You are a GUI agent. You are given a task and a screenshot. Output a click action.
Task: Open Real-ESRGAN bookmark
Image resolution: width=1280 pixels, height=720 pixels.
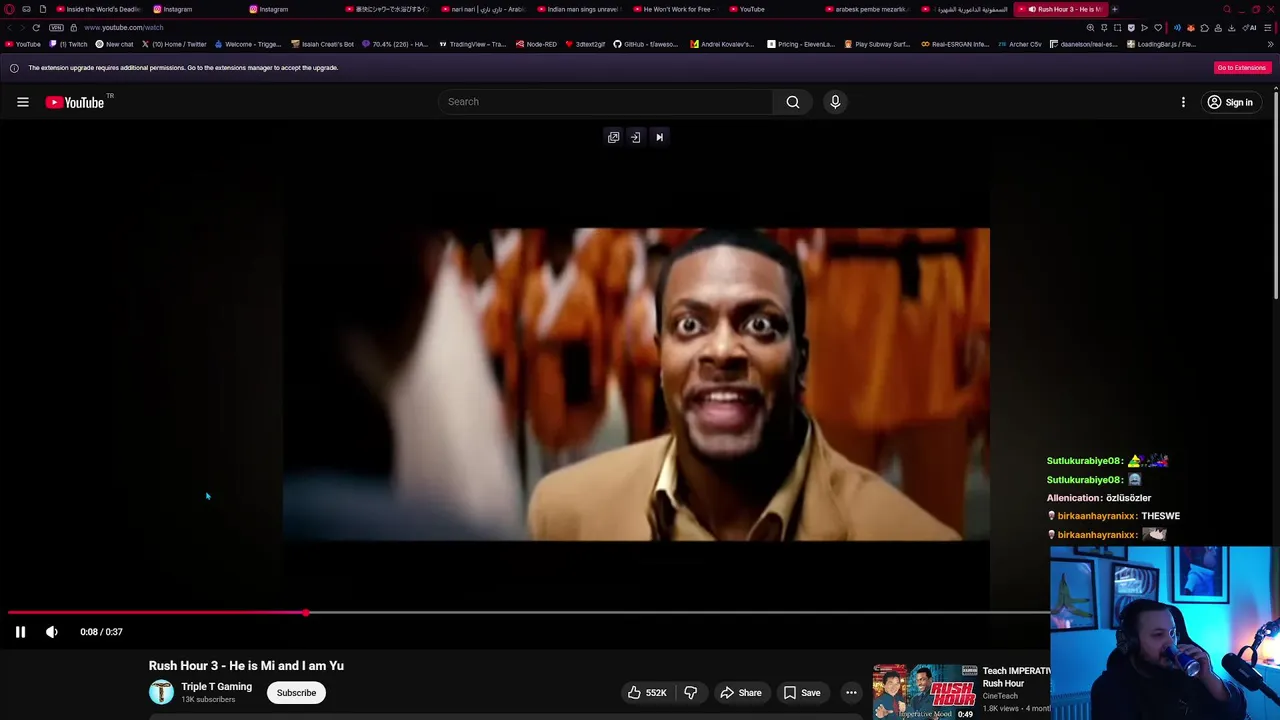(x=955, y=44)
